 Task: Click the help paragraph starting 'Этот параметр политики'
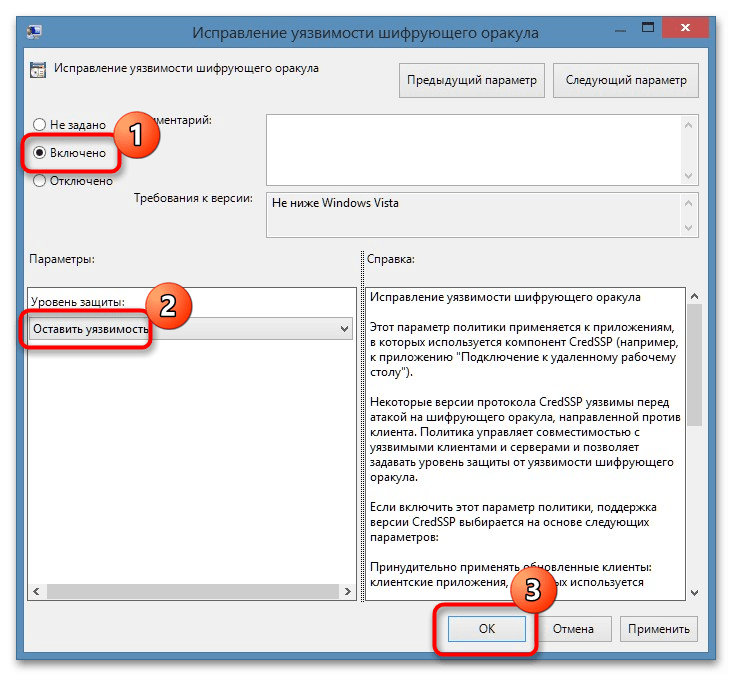coord(523,350)
